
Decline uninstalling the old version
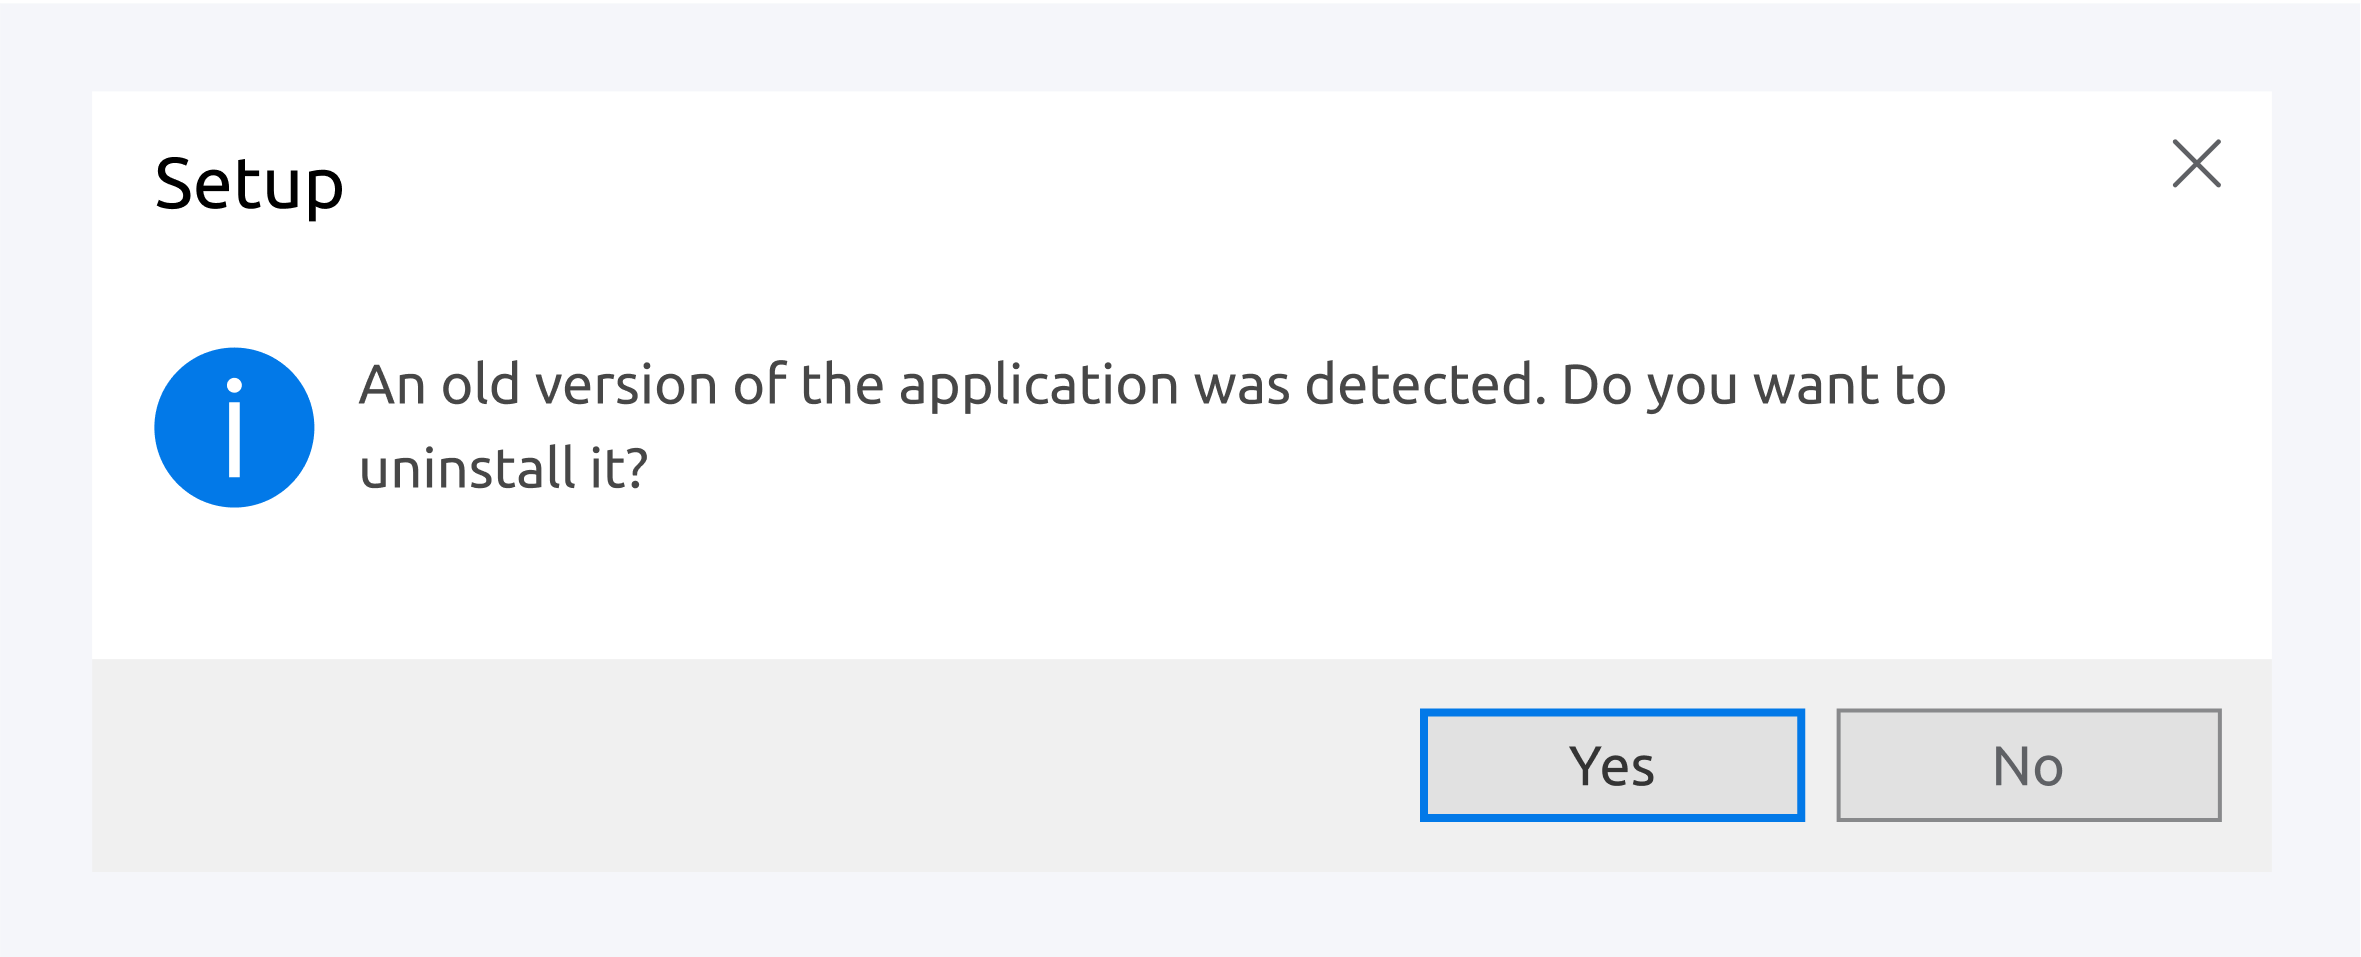pyautogui.click(x=2028, y=766)
